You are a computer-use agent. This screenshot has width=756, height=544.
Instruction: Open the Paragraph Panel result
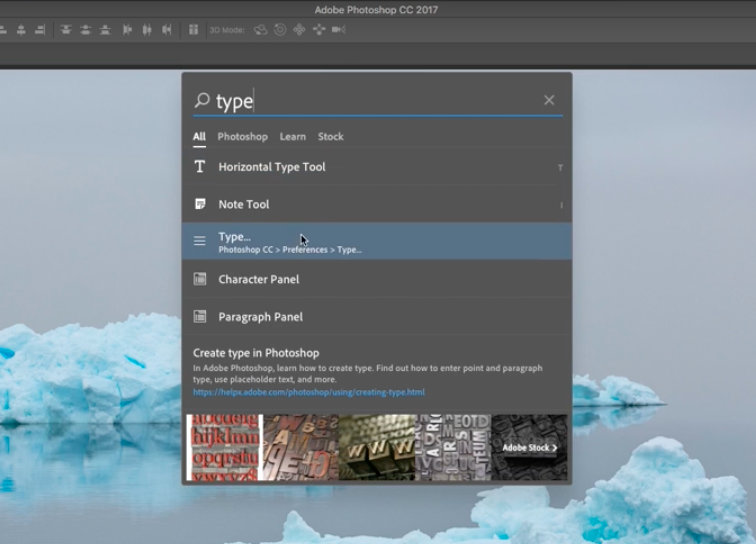point(377,316)
